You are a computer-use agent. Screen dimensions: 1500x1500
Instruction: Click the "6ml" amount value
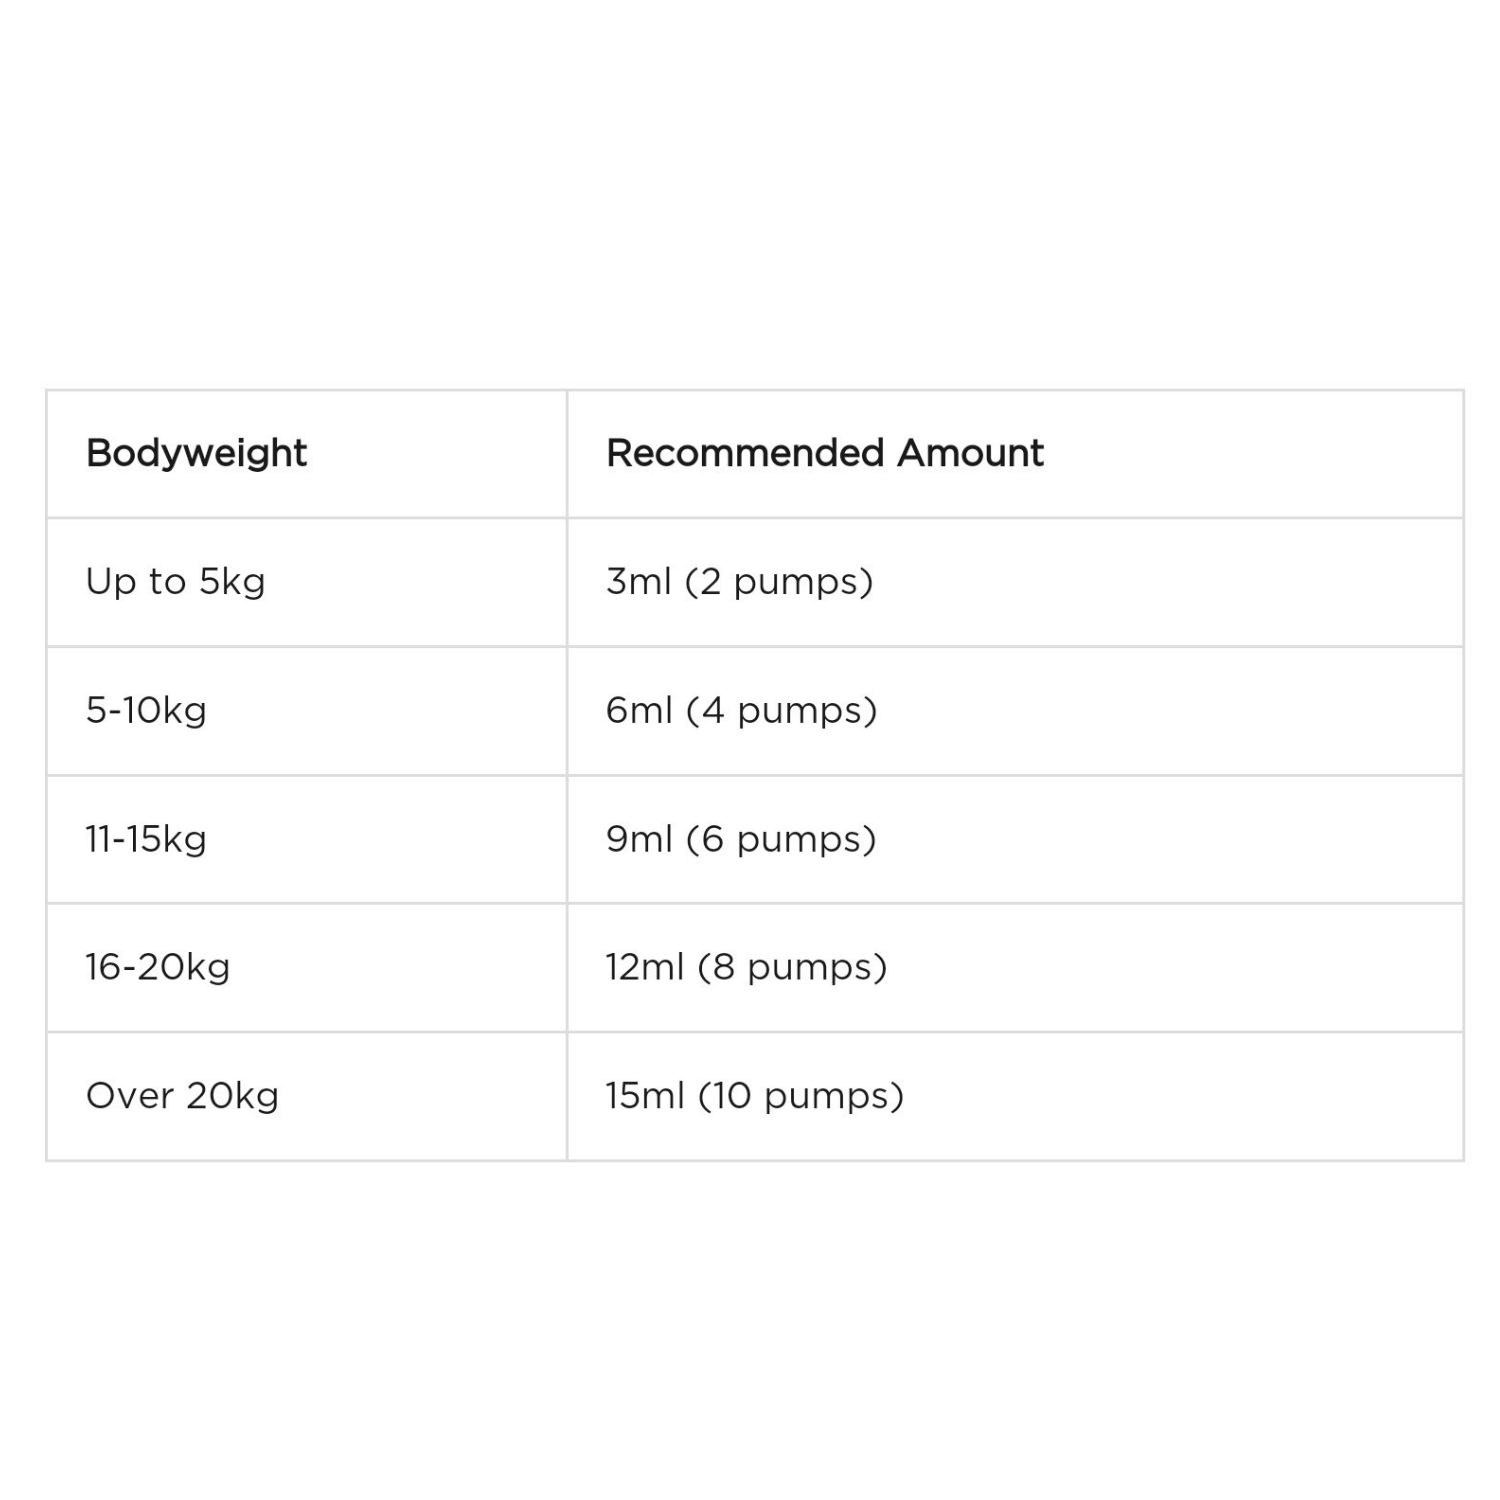click(x=639, y=710)
